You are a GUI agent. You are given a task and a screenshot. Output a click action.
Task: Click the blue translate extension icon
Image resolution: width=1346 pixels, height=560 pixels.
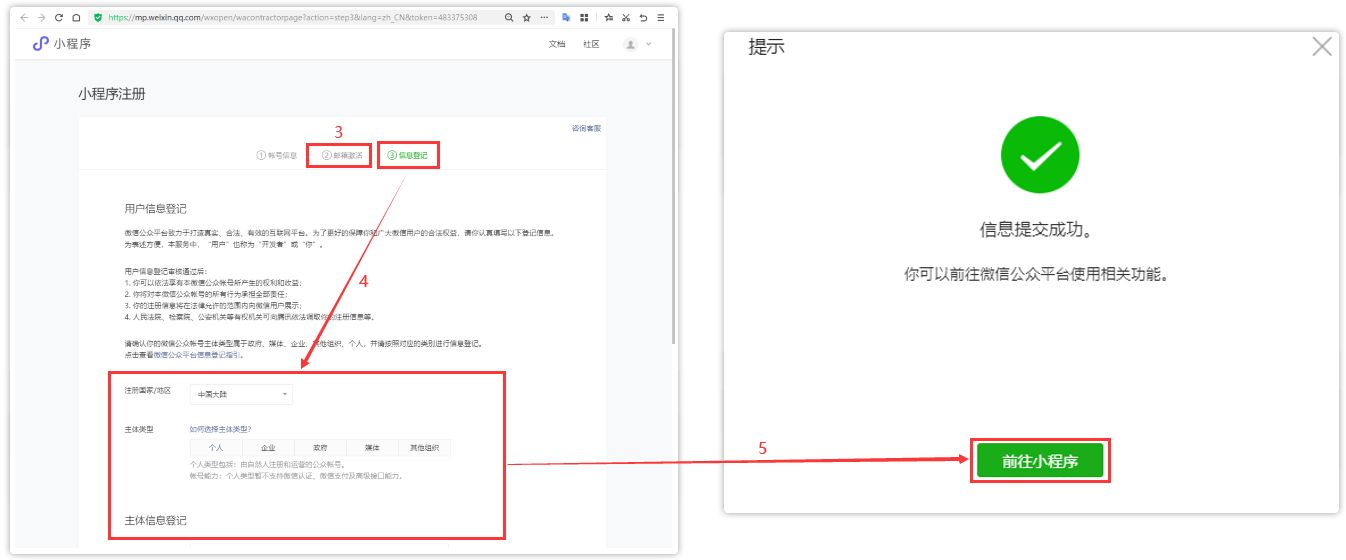(x=566, y=18)
